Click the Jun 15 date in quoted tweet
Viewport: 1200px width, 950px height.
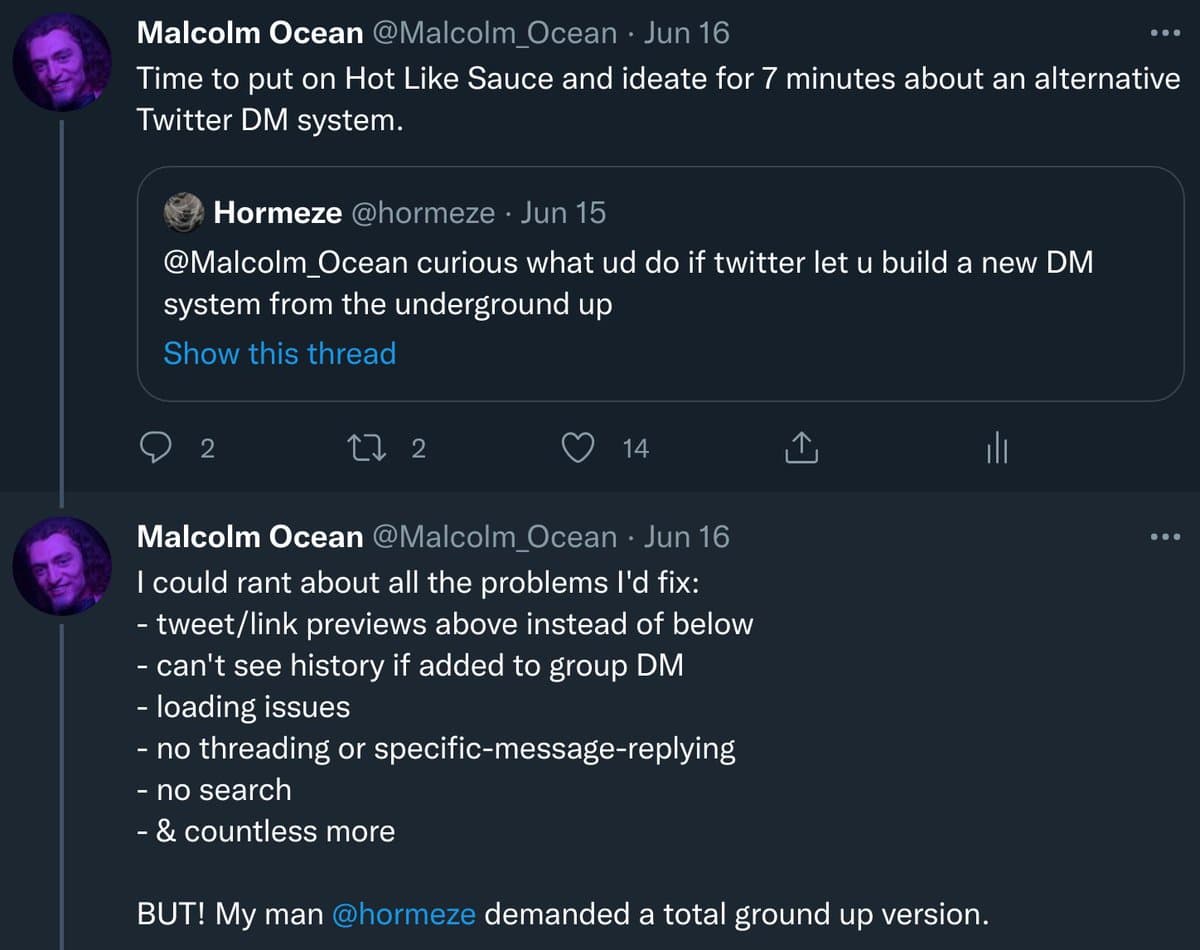pyautogui.click(x=563, y=212)
